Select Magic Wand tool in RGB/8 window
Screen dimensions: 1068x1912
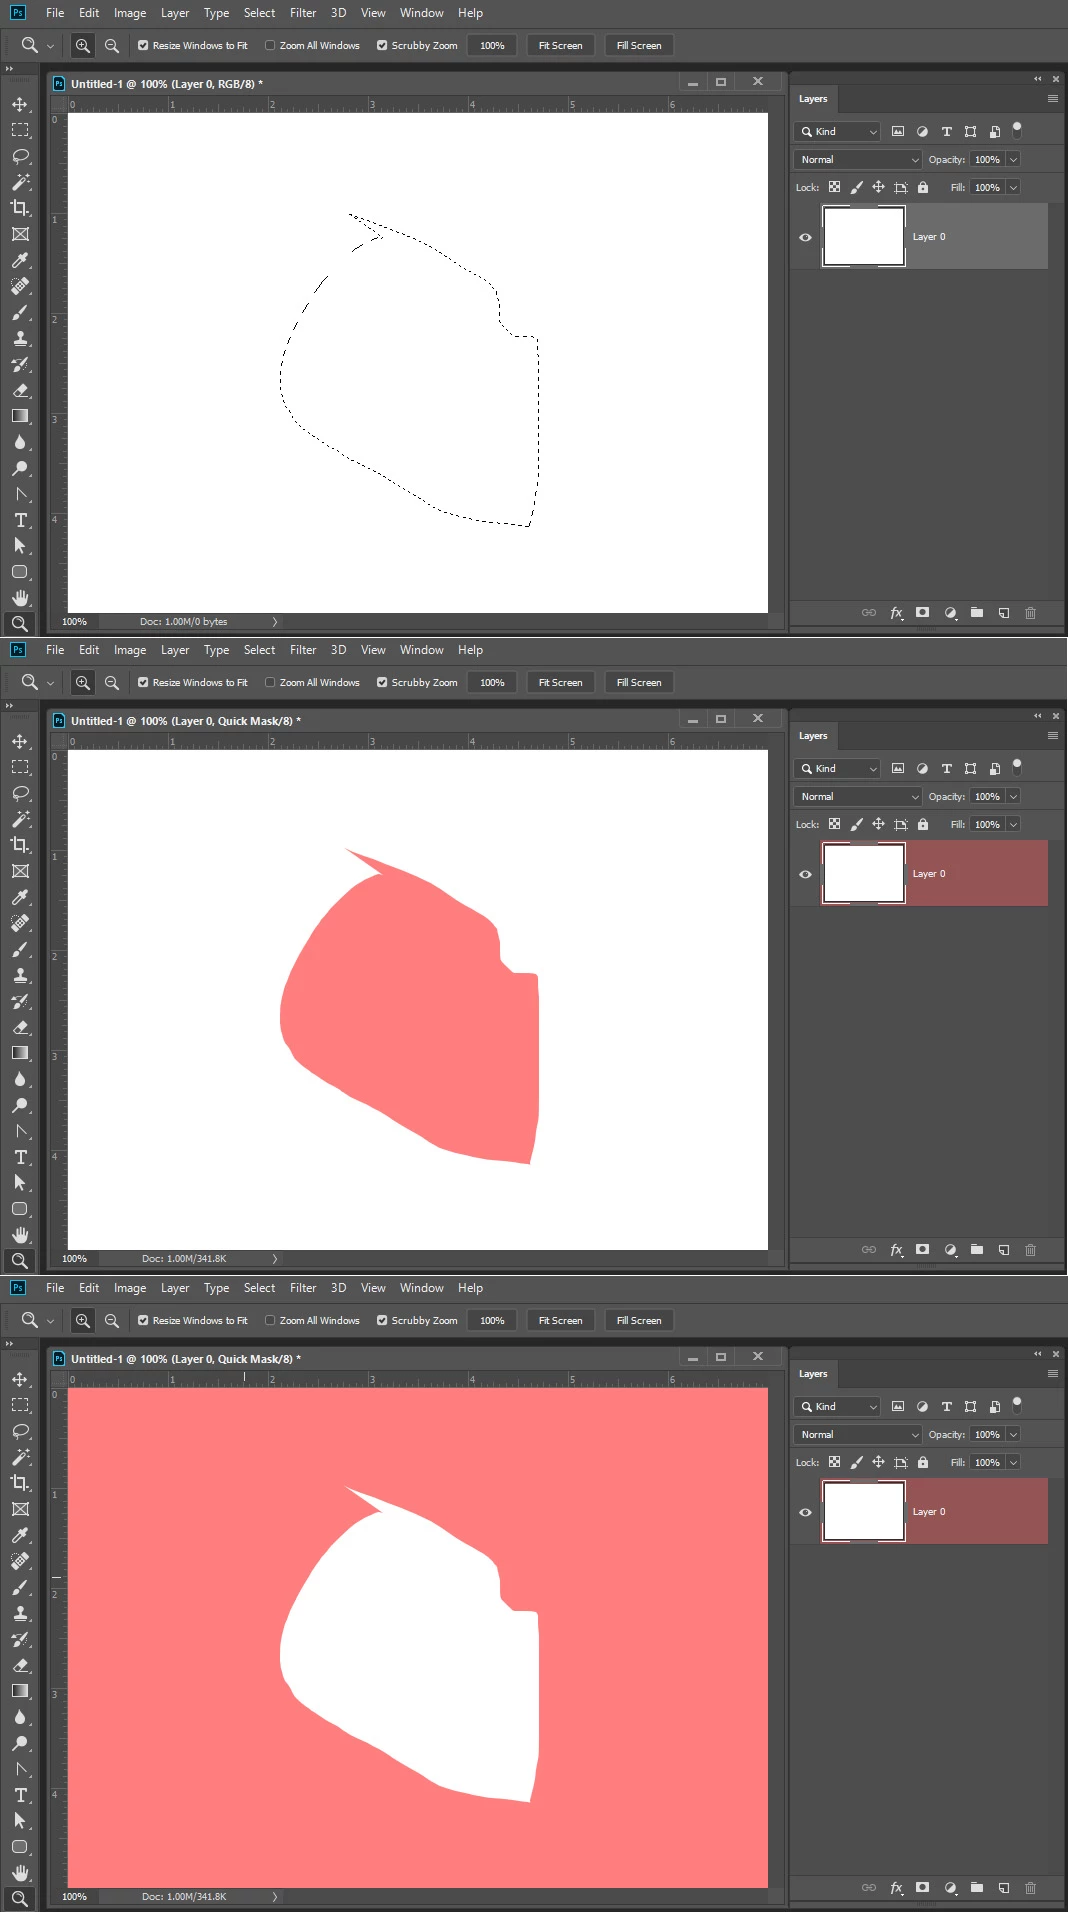(x=20, y=182)
